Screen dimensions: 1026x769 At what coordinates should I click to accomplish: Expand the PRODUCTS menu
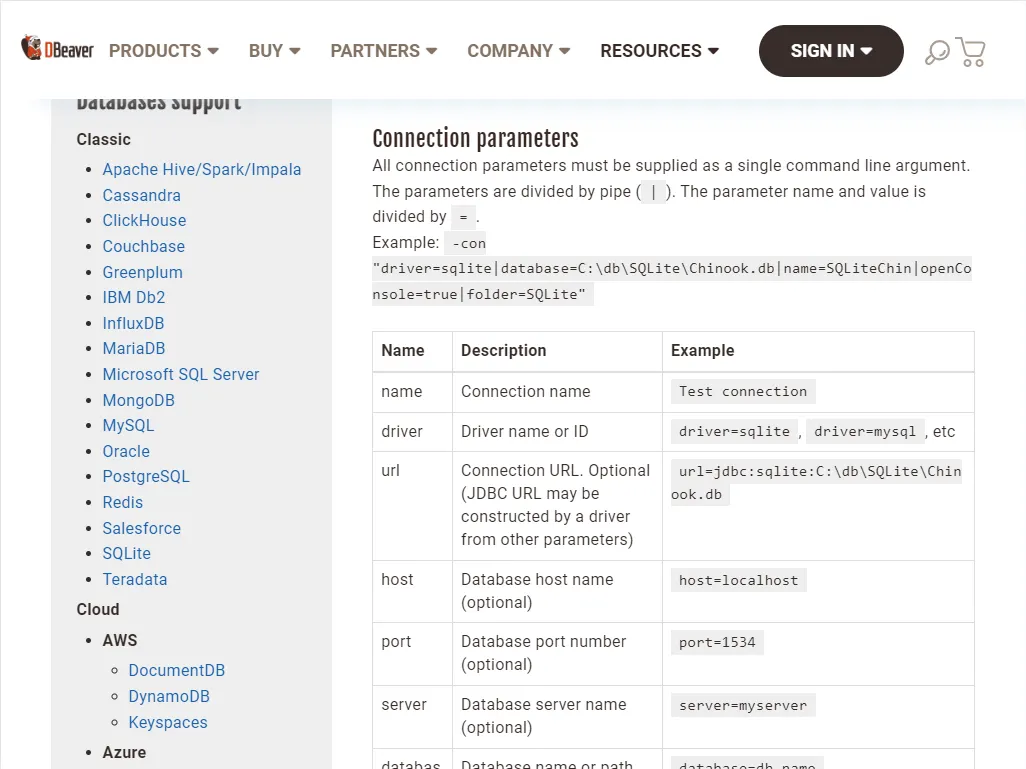[164, 50]
